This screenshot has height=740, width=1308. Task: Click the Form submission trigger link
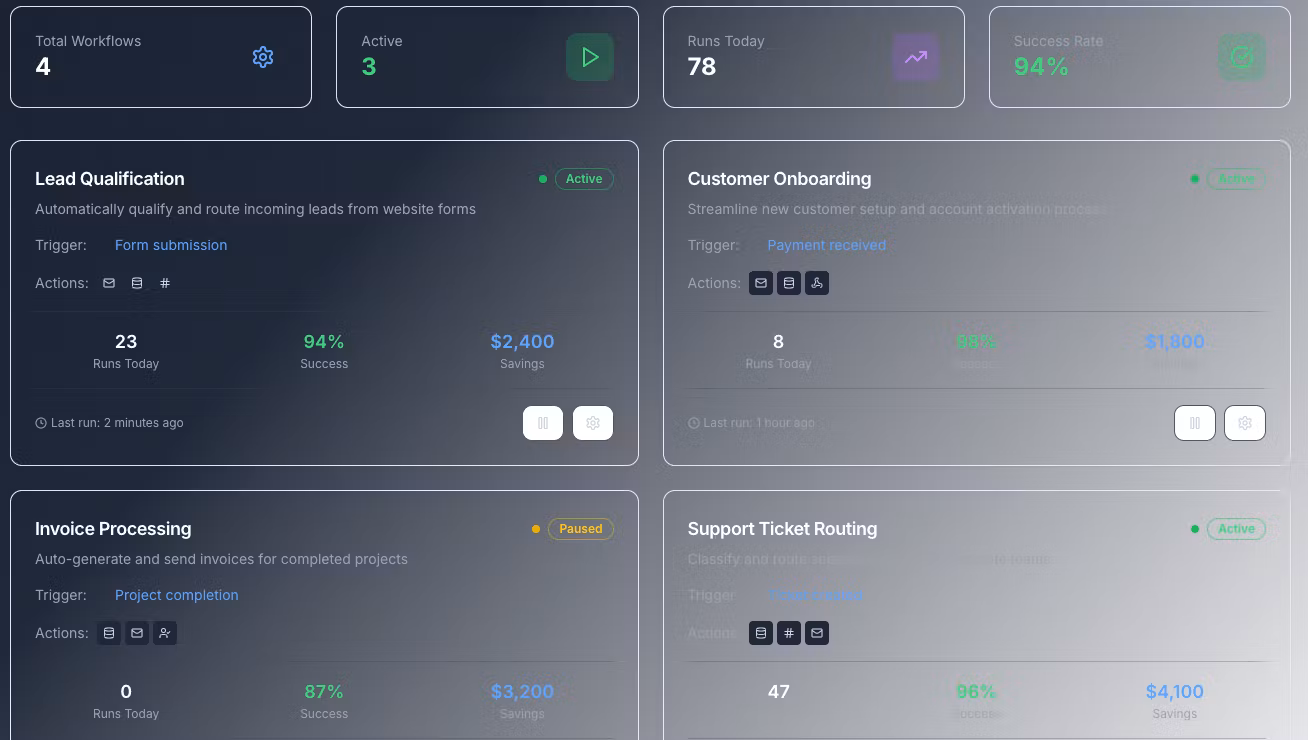click(171, 245)
